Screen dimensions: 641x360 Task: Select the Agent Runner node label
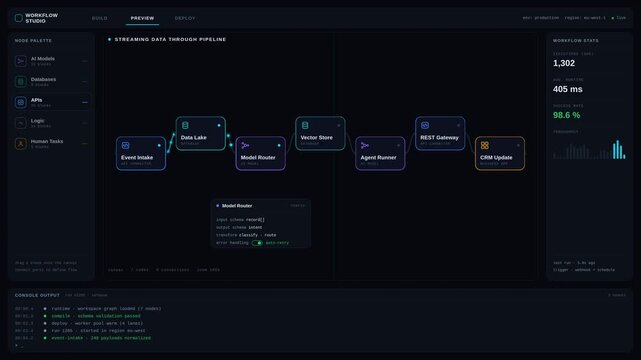click(x=378, y=157)
